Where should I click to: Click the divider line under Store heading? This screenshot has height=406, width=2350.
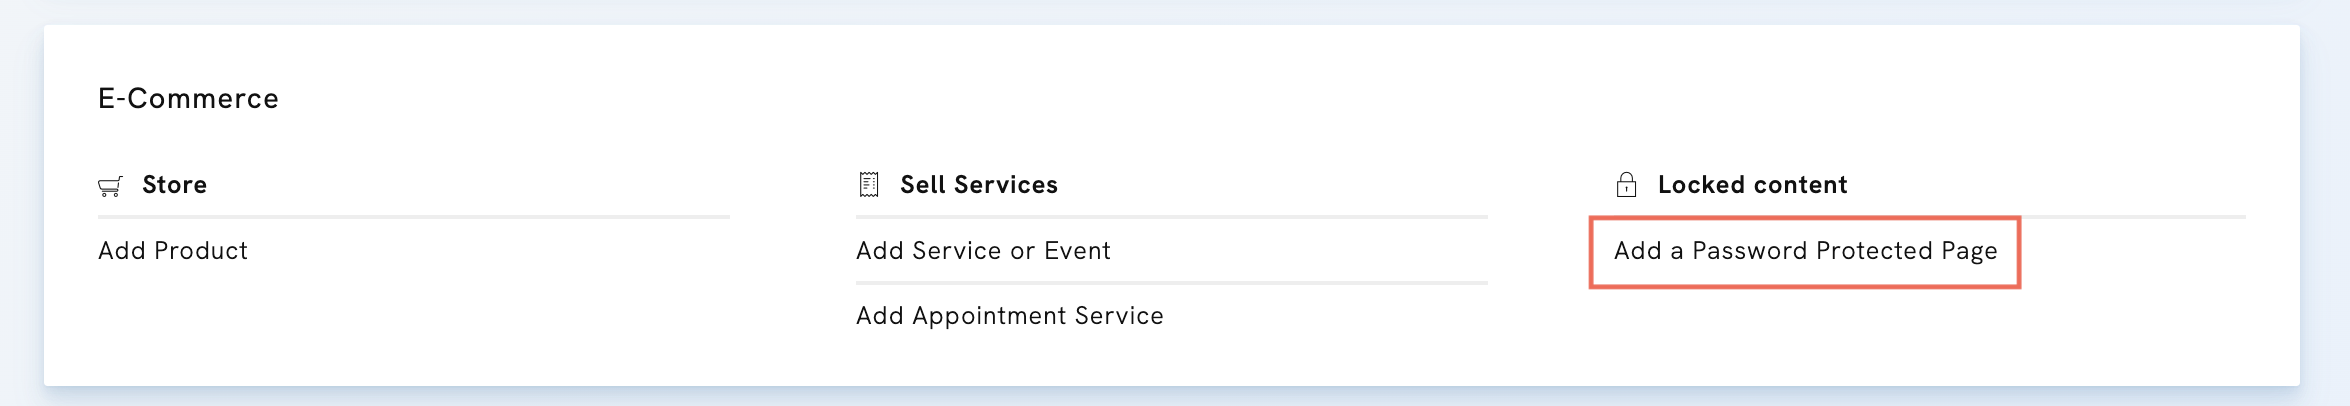click(413, 216)
